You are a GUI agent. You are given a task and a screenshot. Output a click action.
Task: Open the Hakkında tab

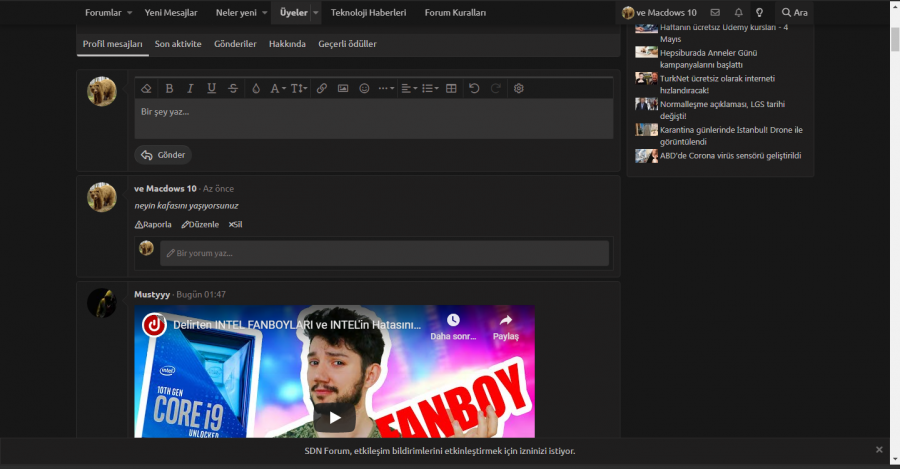click(287, 44)
